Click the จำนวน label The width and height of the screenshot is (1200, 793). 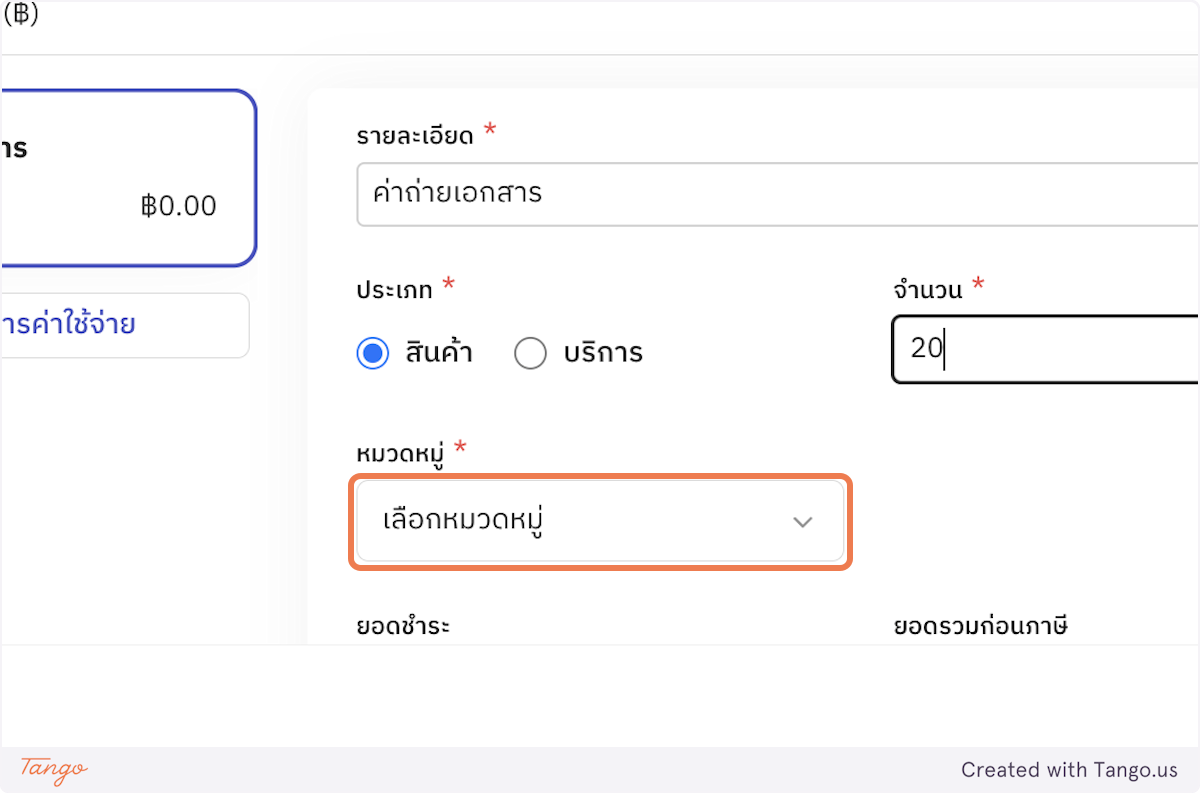click(928, 290)
